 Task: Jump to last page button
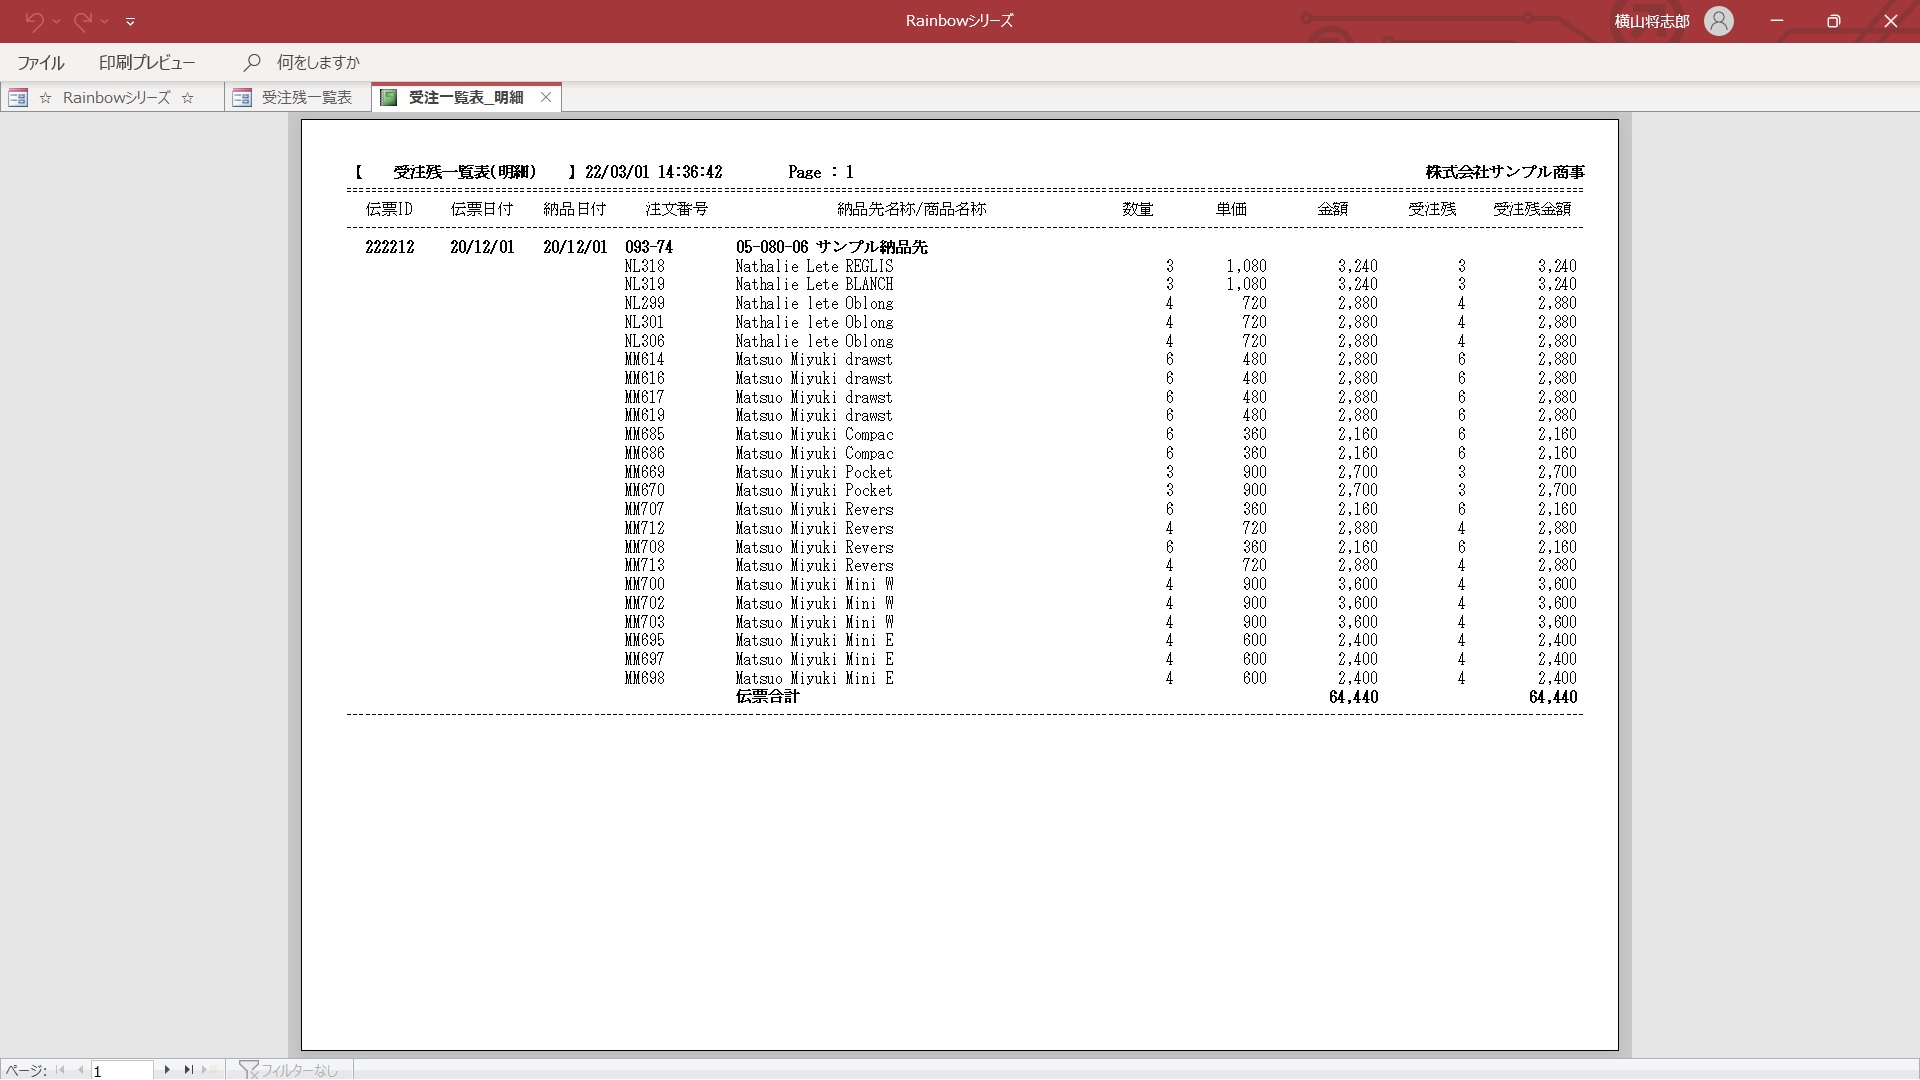[x=188, y=1070]
